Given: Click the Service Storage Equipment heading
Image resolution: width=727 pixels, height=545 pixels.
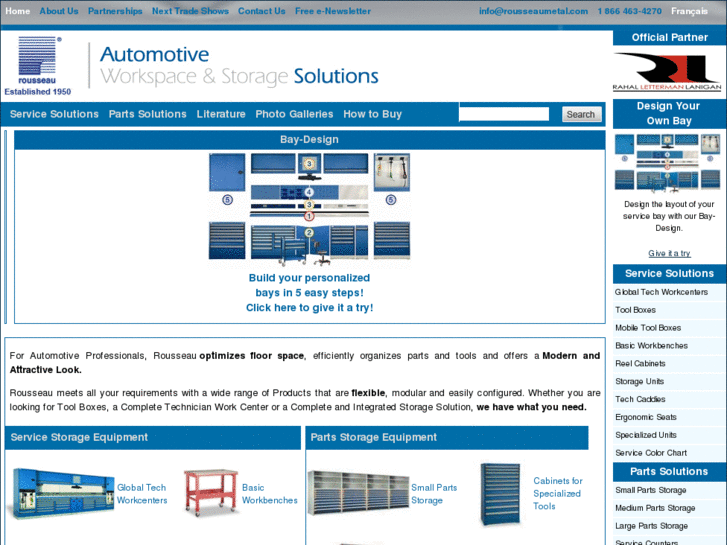Looking at the screenshot, I should point(79,437).
